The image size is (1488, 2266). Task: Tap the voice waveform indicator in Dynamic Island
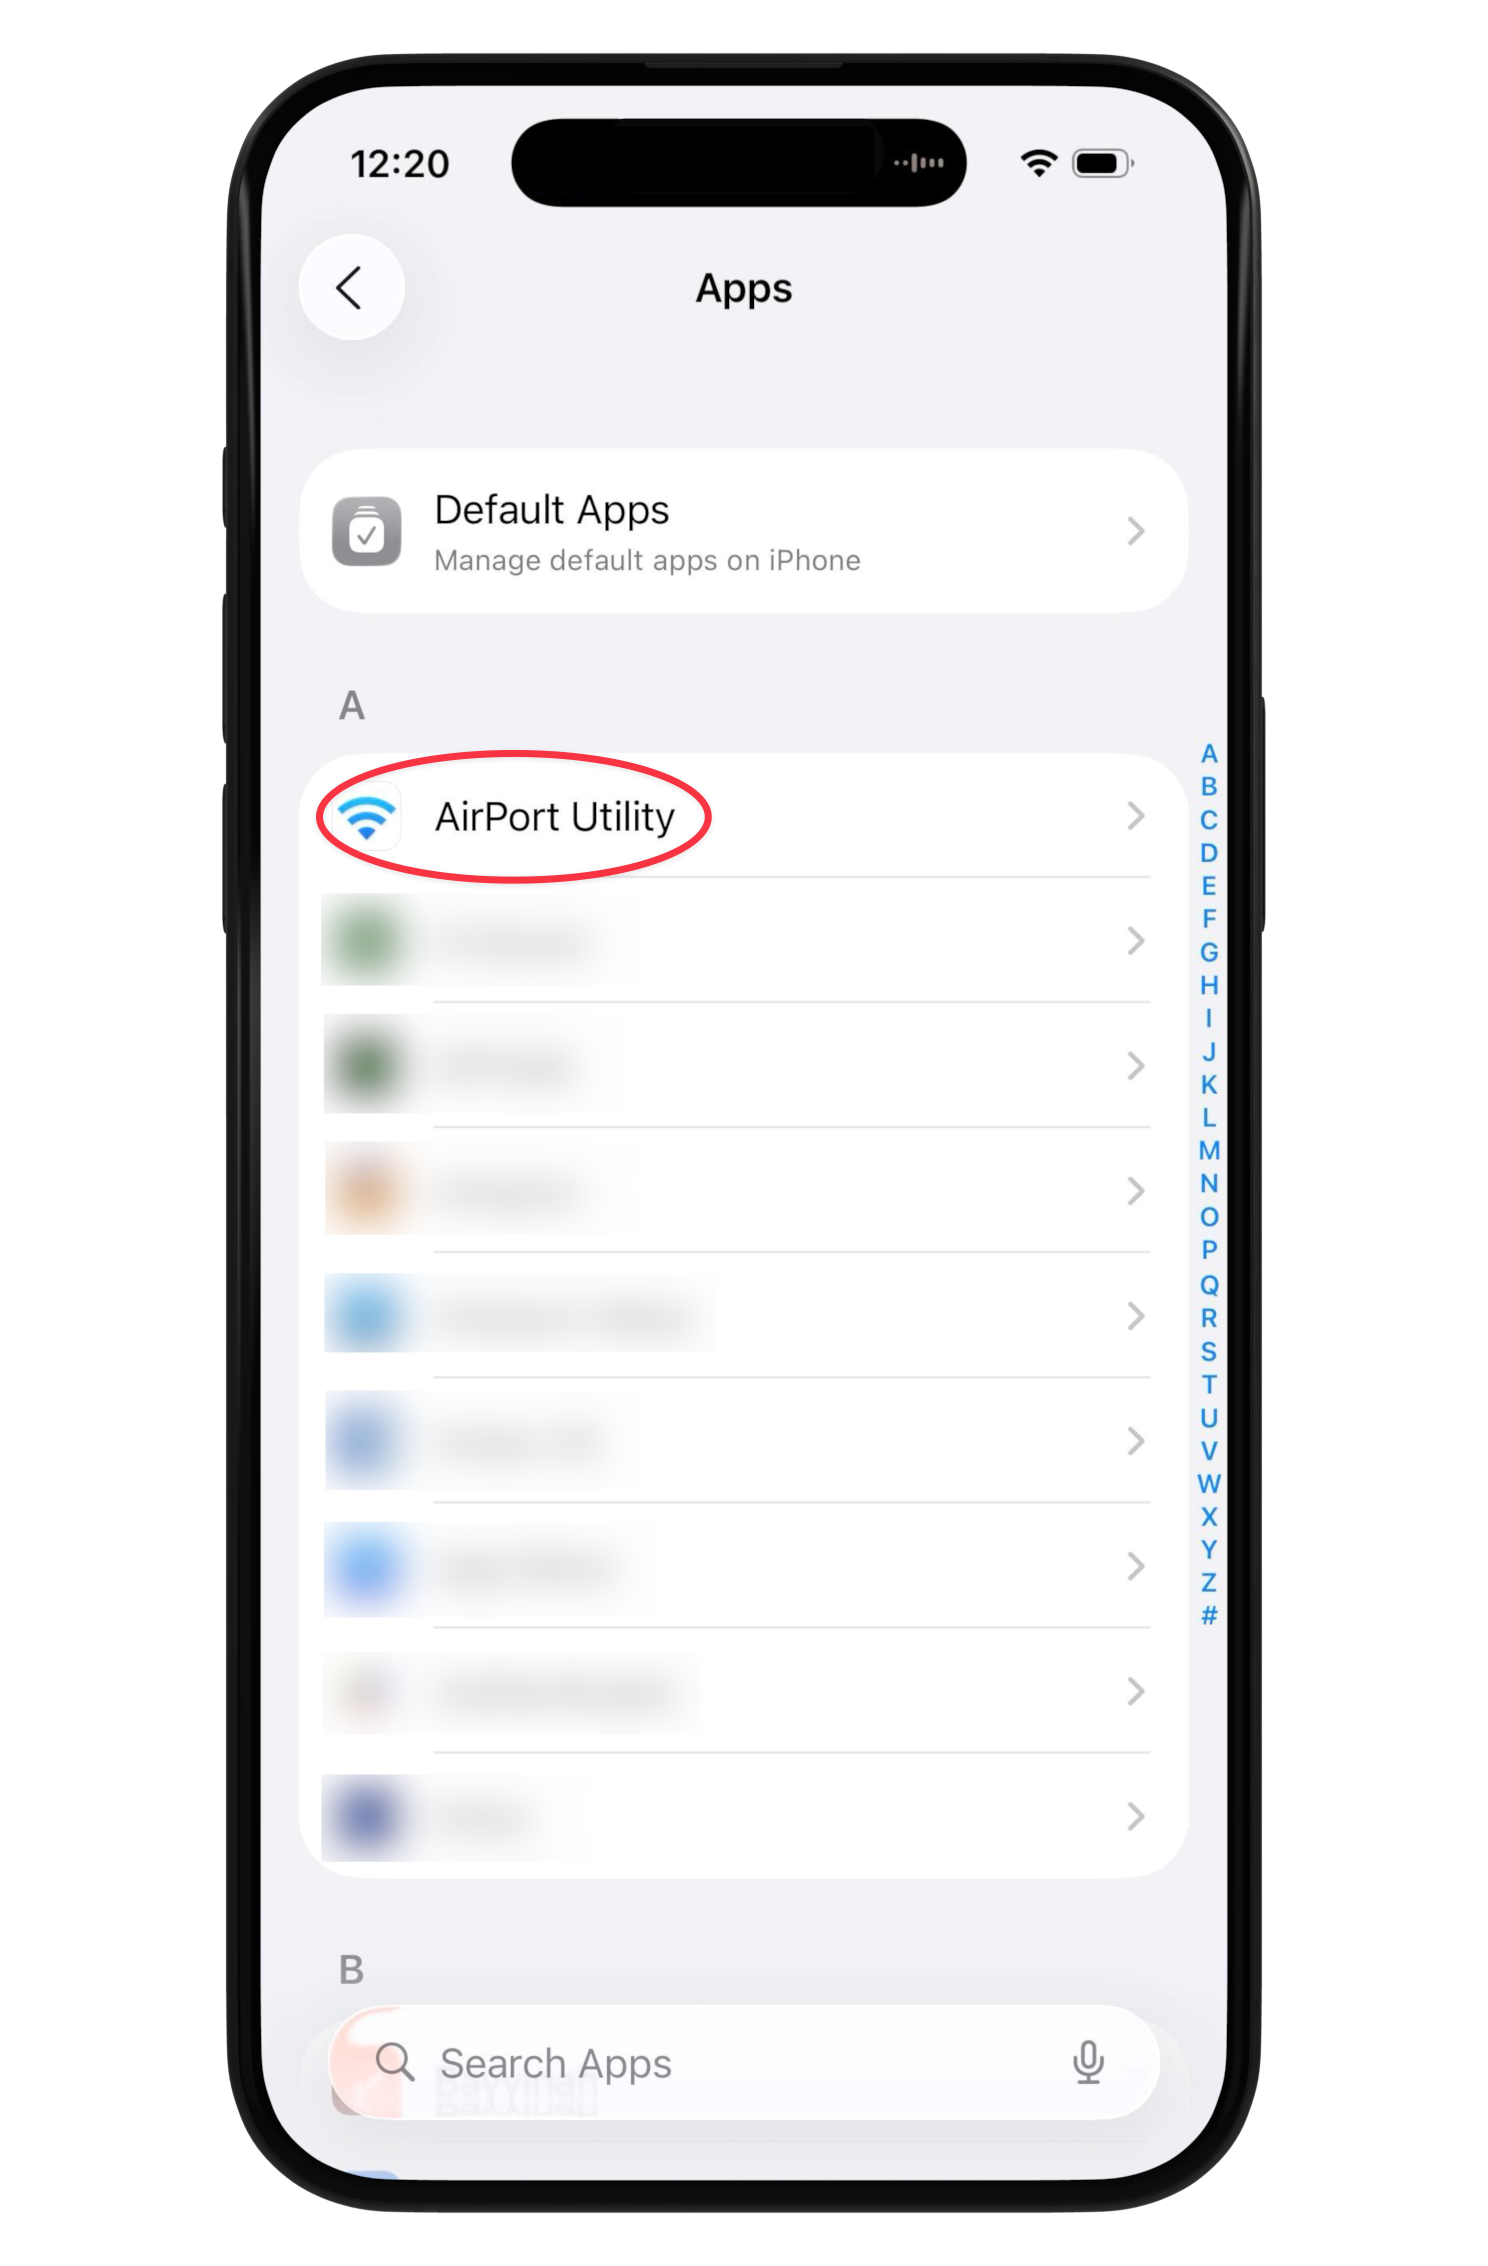[x=919, y=163]
